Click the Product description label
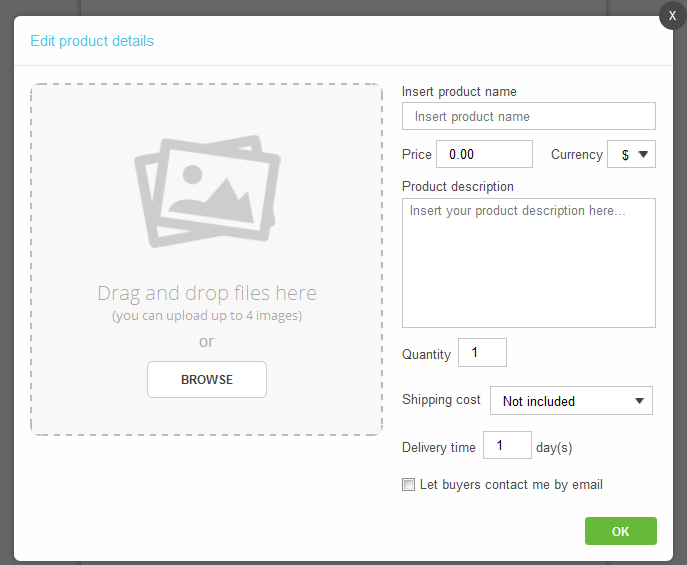The height and width of the screenshot is (565, 687). point(458,187)
